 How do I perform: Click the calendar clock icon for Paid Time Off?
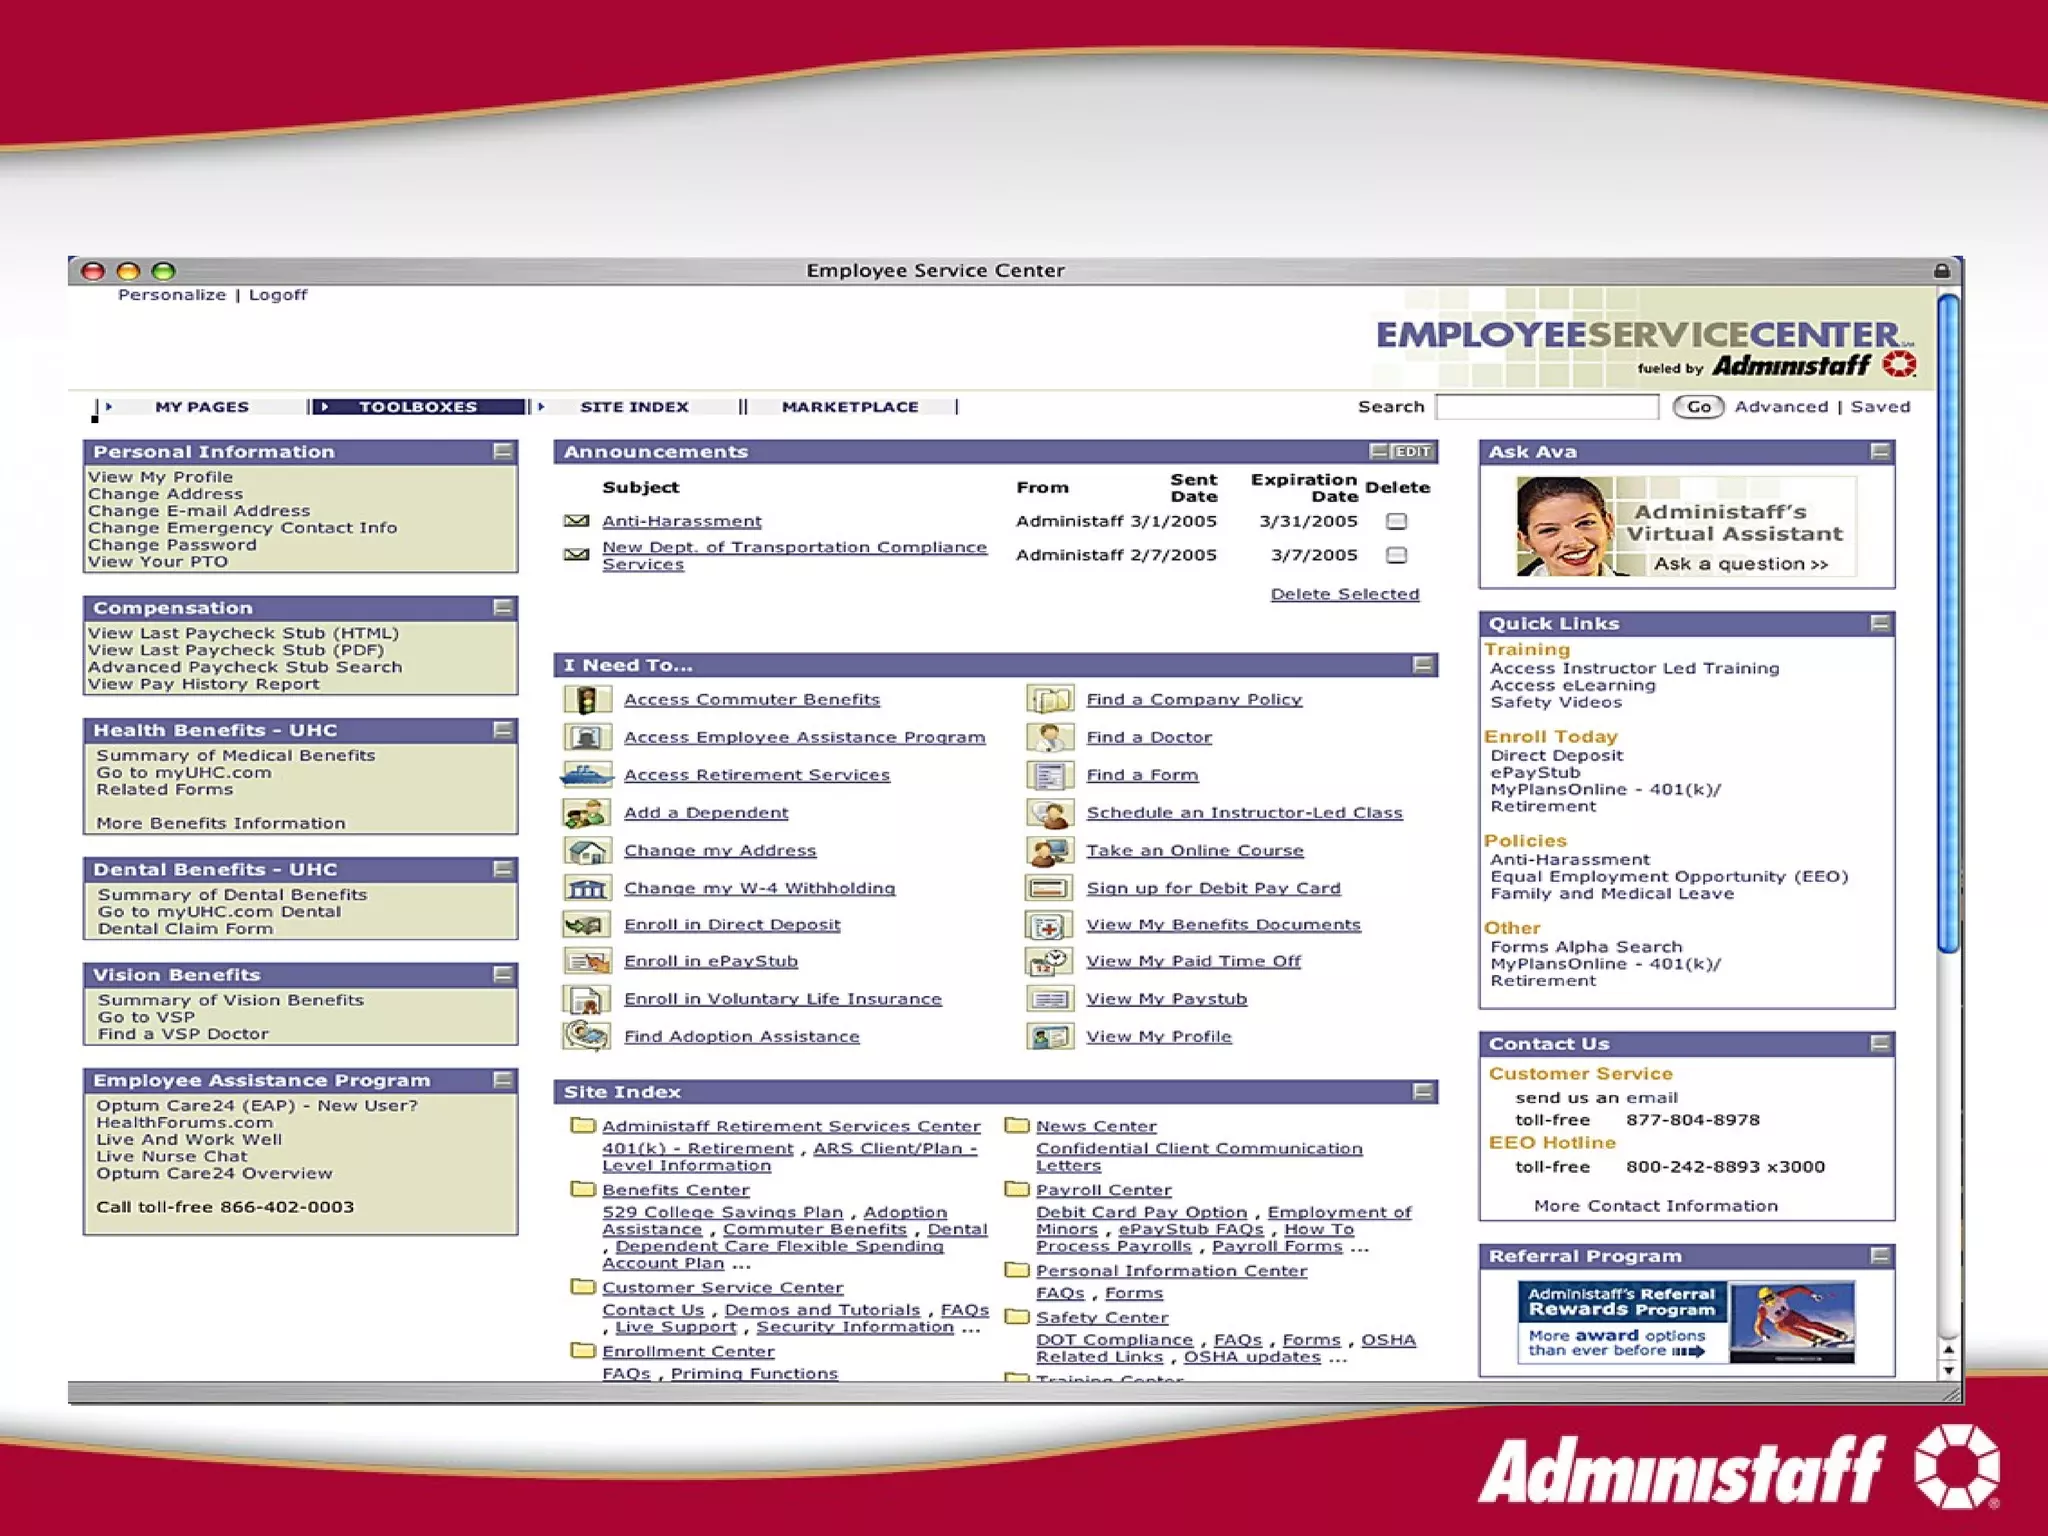coord(1049,962)
